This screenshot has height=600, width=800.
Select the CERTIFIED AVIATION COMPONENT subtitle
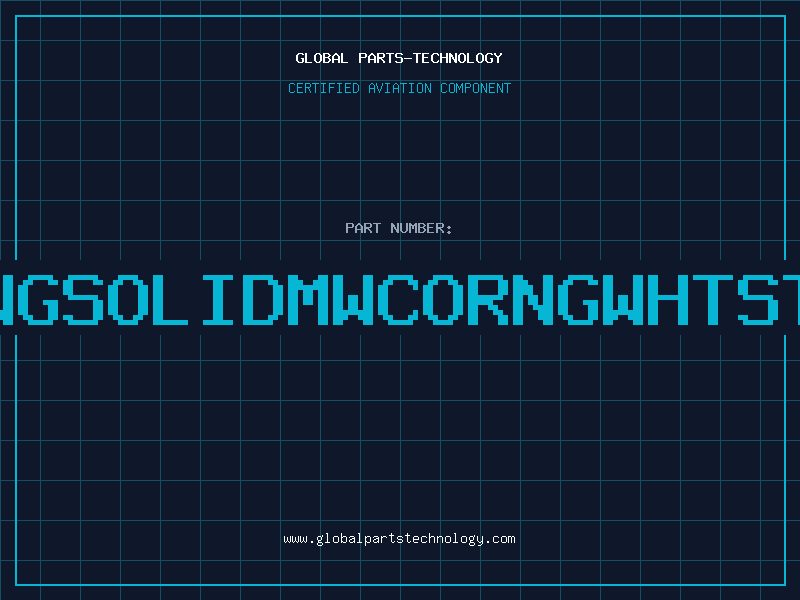(x=399, y=88)
